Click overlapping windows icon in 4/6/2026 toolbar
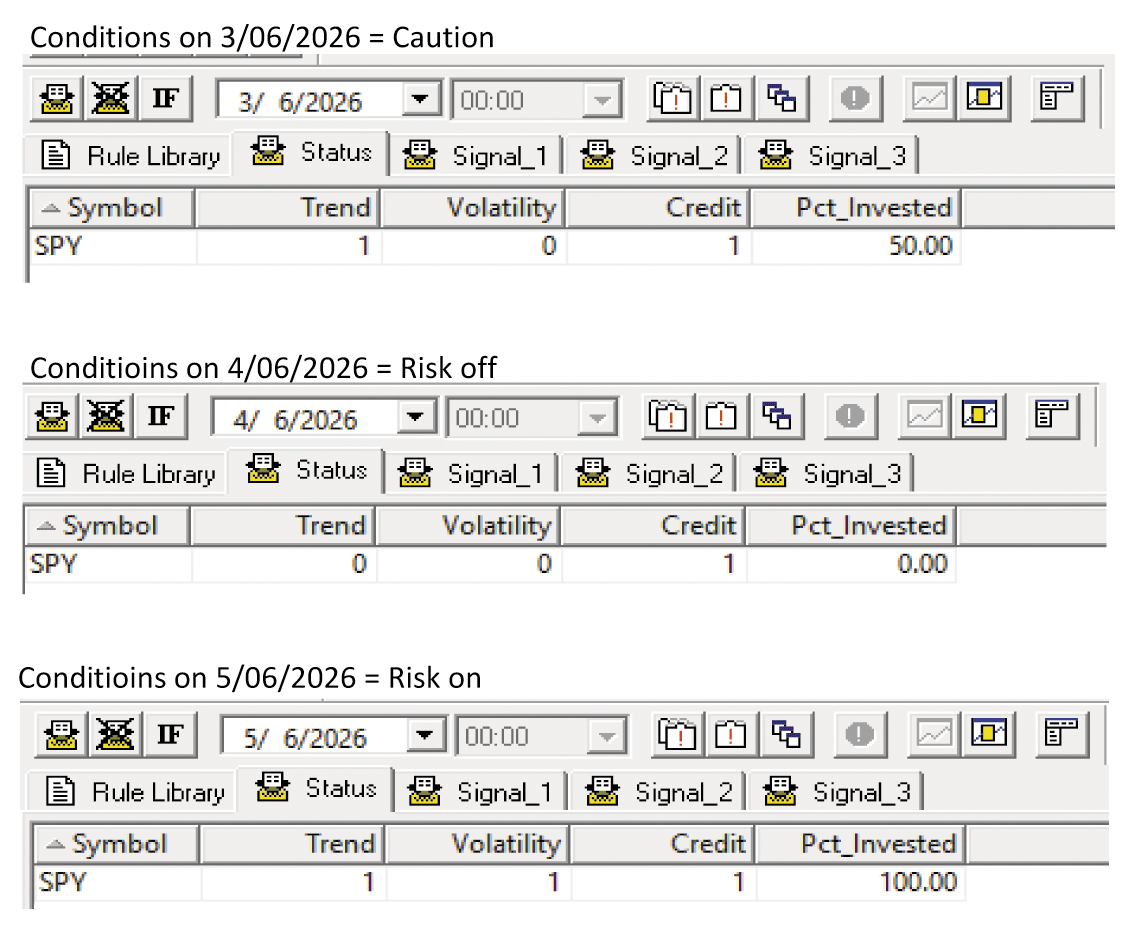Viewport: 1139px width, 927px height. pos(777,416)
